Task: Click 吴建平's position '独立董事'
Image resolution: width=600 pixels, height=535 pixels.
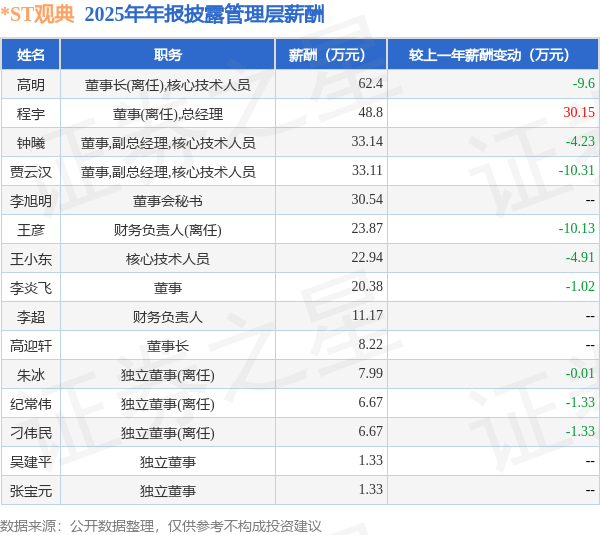Action: pos(168,462)
